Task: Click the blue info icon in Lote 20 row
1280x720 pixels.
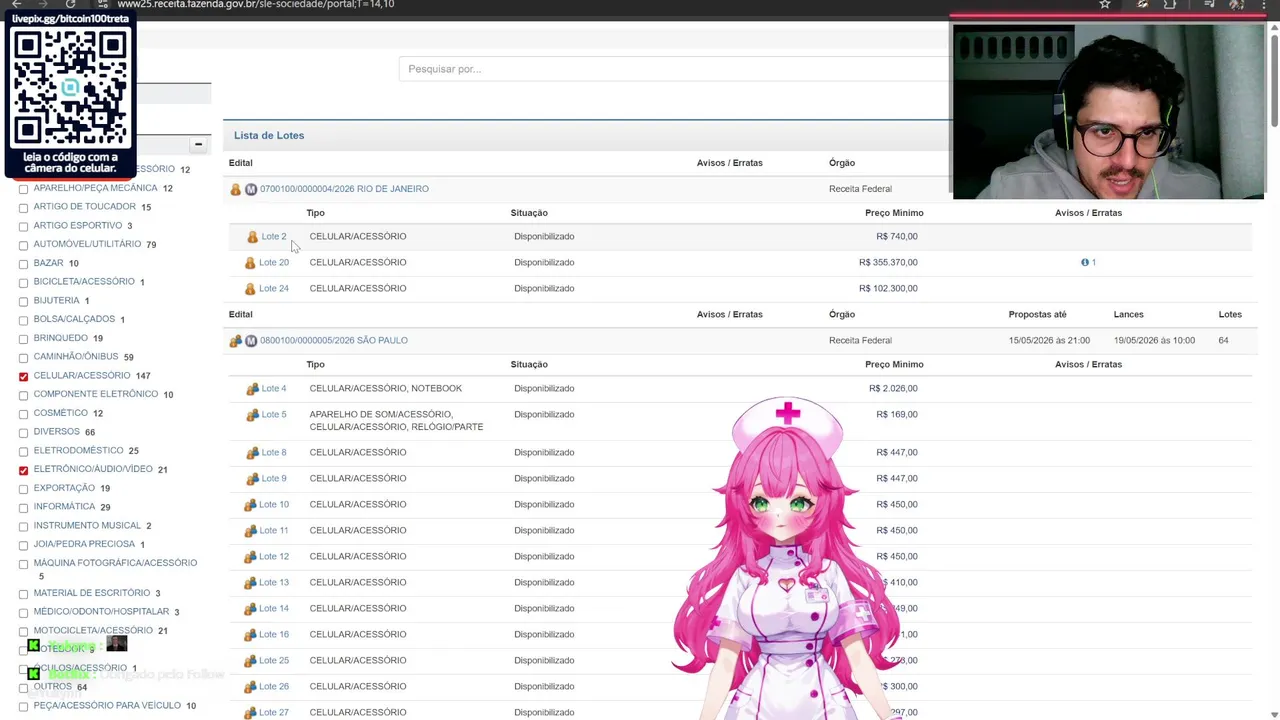Action: (1085, 262)
